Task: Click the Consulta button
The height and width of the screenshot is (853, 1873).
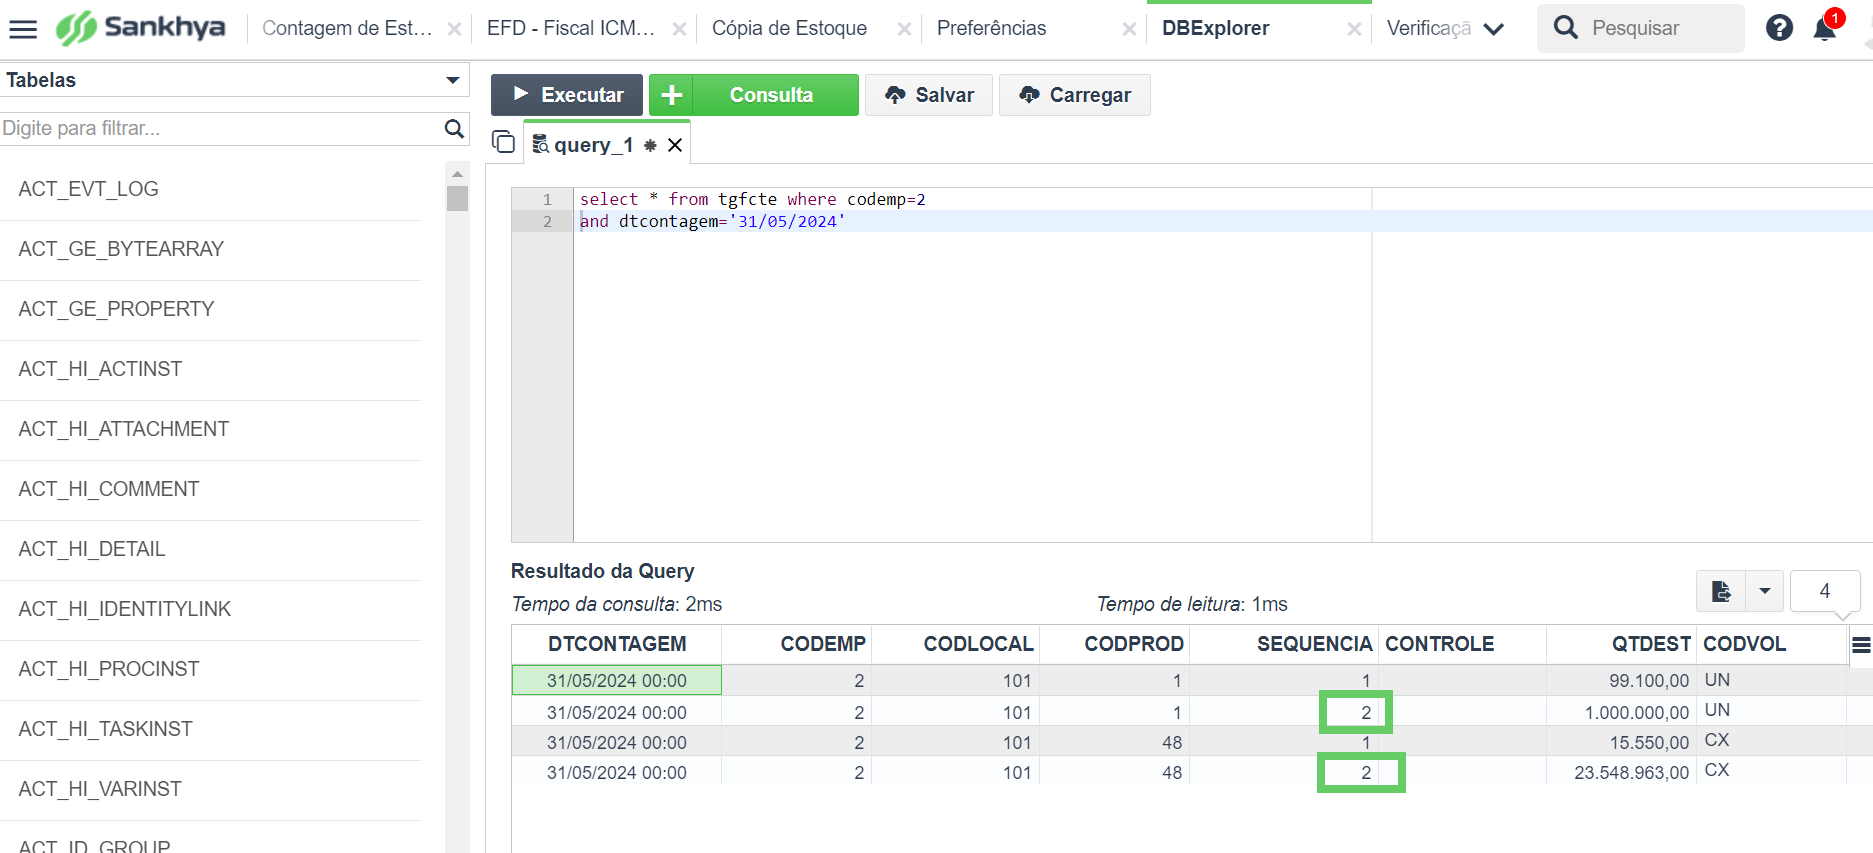Action: point(771,95)
